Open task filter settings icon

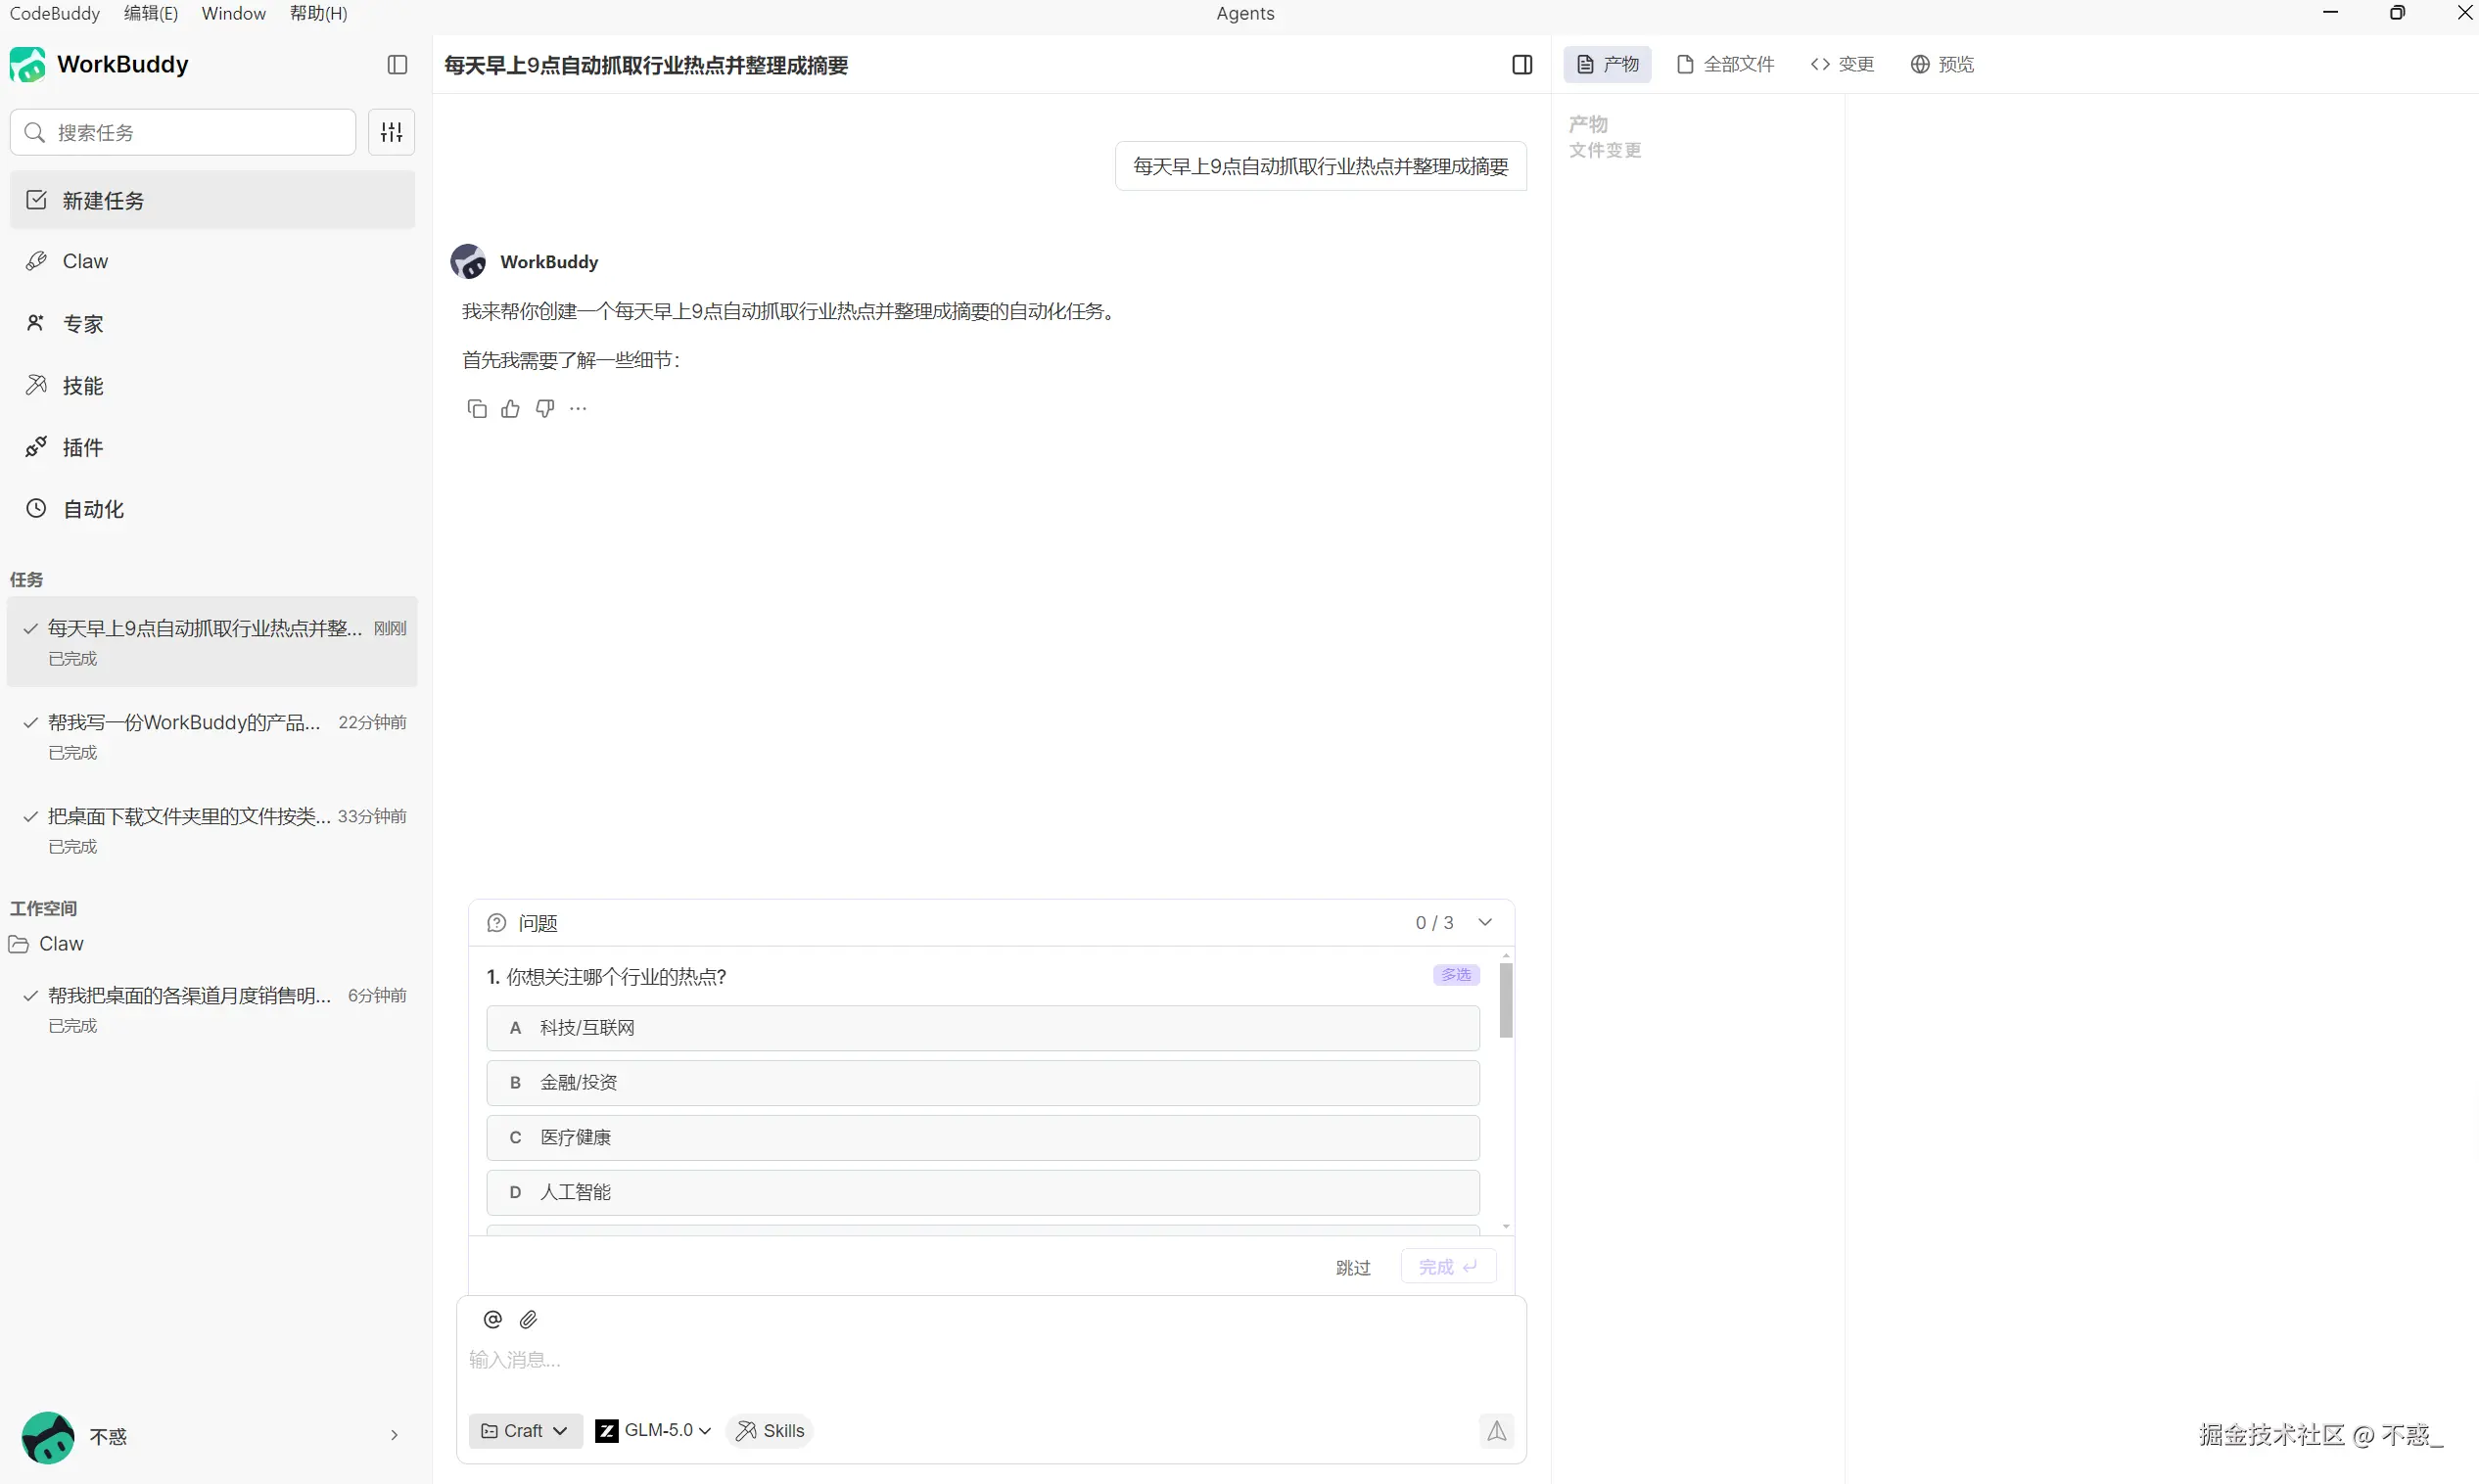point(391,132)
